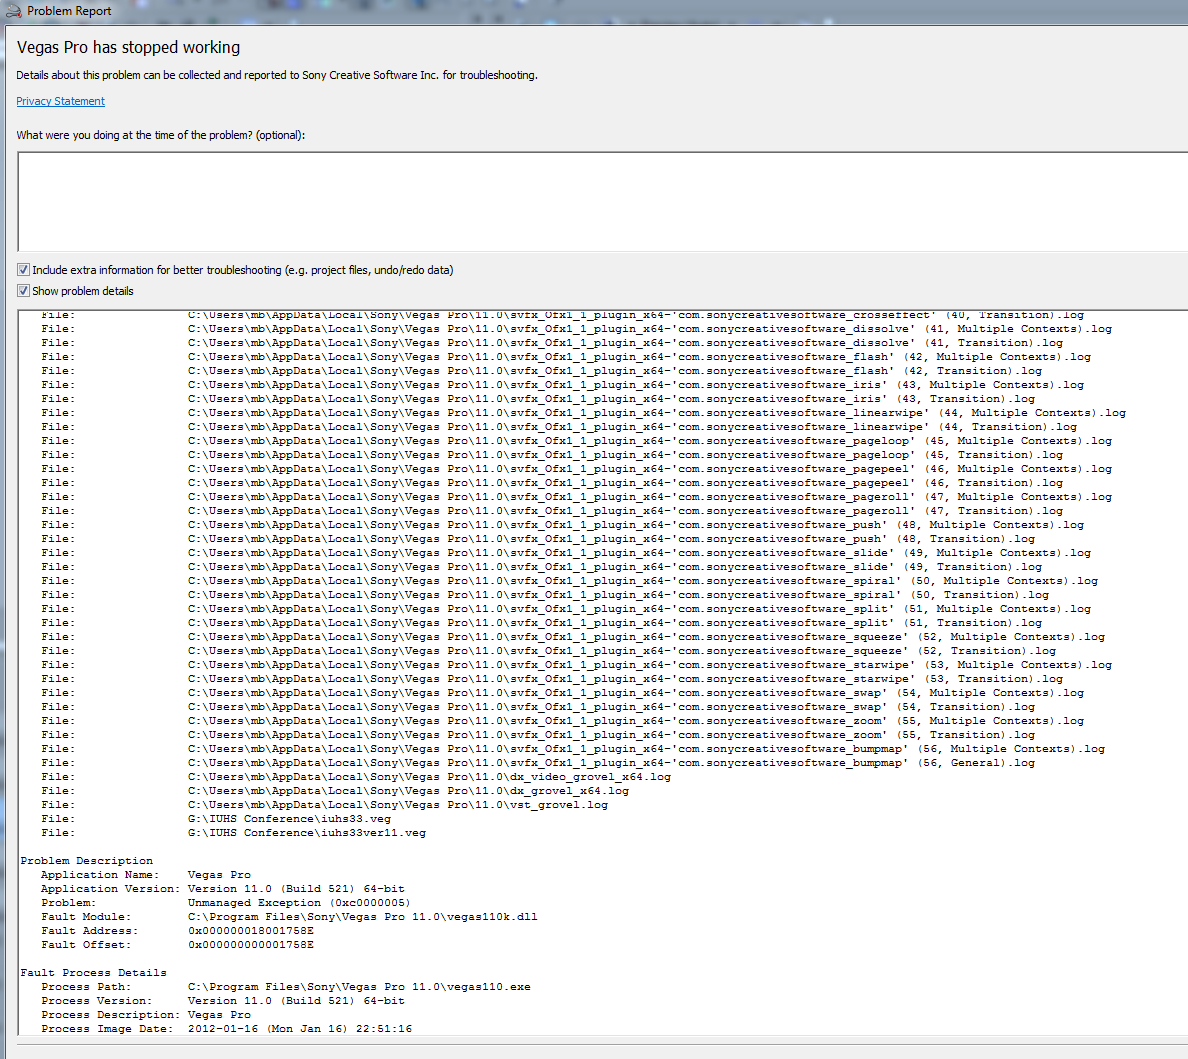This screenshot has width=1188, height=1059.
Task: Click the bumpmap (56, General).log line
Action: 538,763
